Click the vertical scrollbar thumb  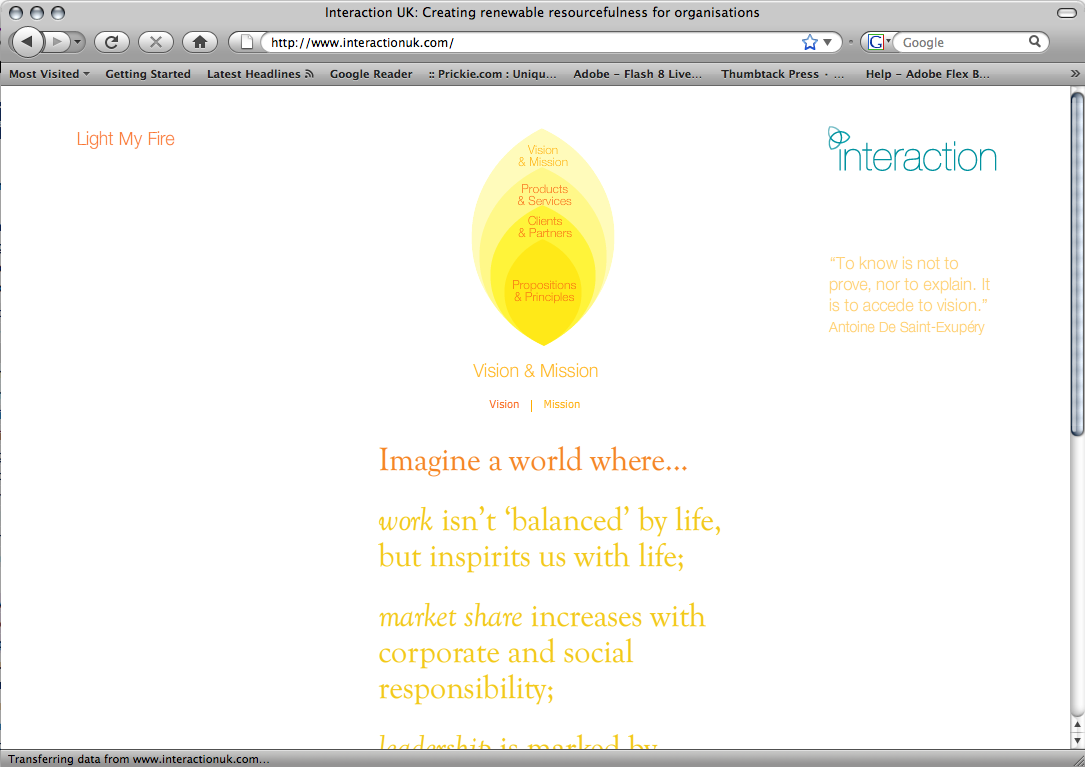click(1077, 265)
